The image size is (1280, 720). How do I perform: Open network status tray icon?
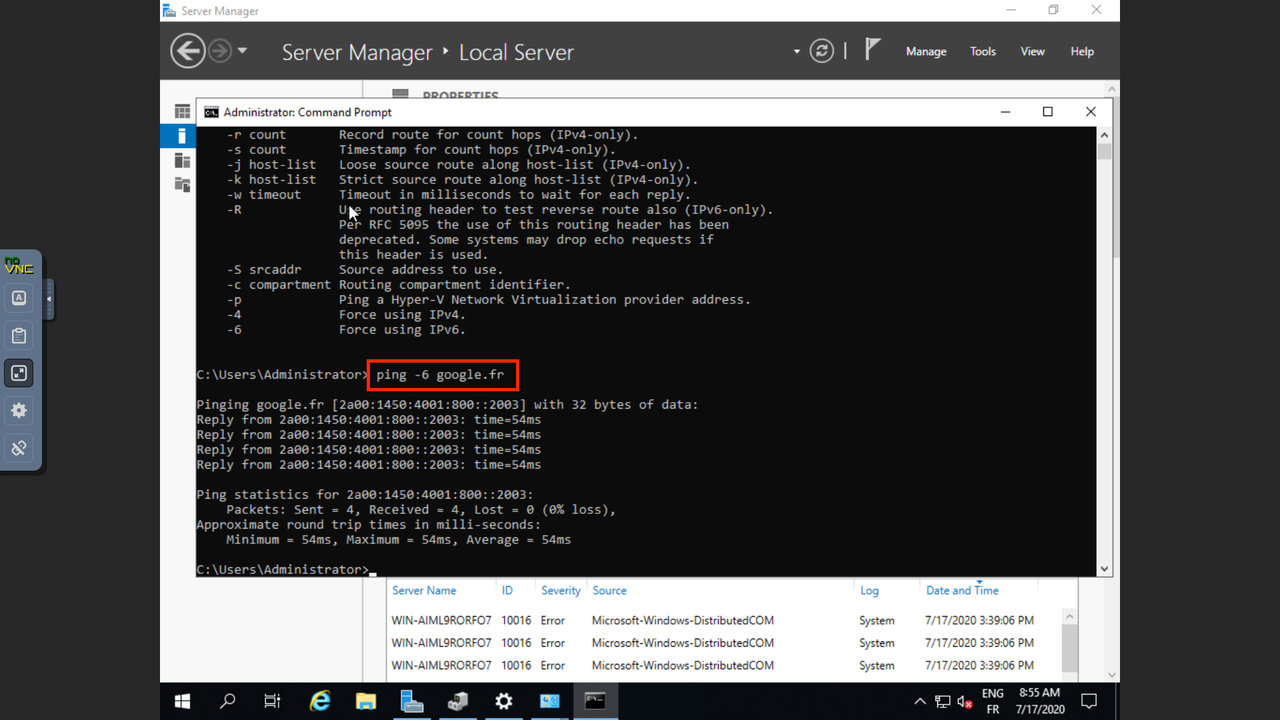pyautogui.click(x=942, y=702)
